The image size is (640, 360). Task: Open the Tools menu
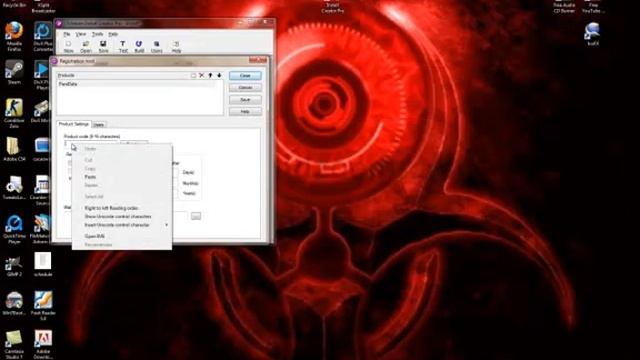tap(97, 34)
